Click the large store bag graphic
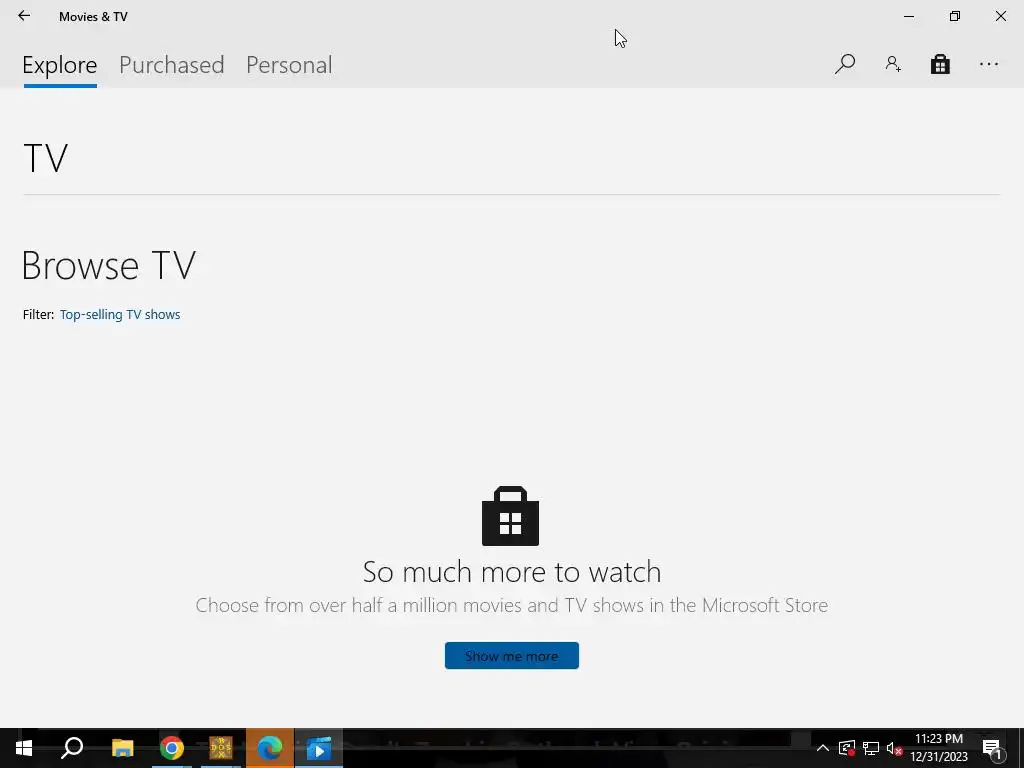The width and height of the screenshot is (1024, 768). (510, 516)
